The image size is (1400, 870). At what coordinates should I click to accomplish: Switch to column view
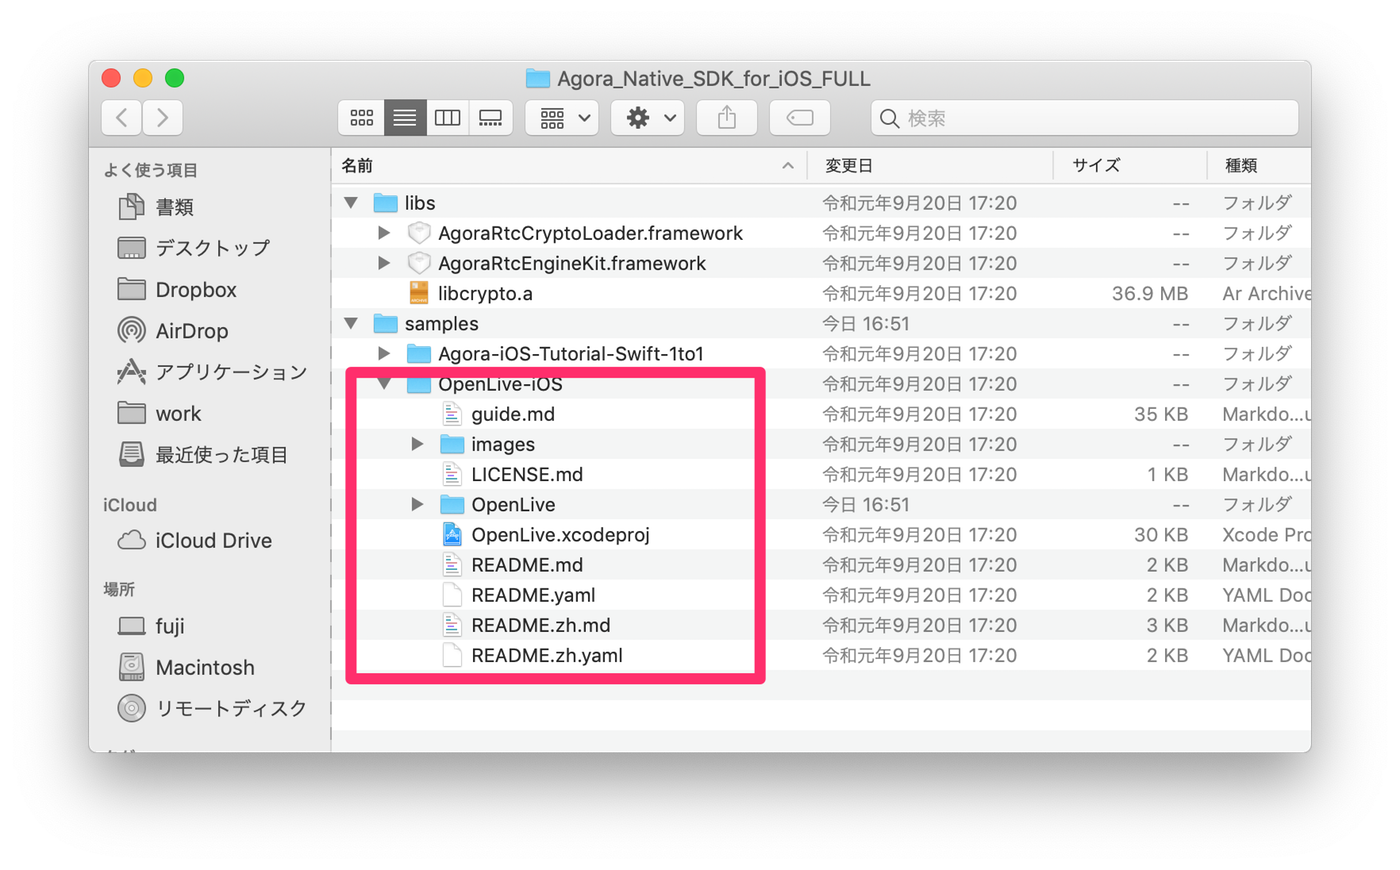pyautogui.click(x=447, y=118)
